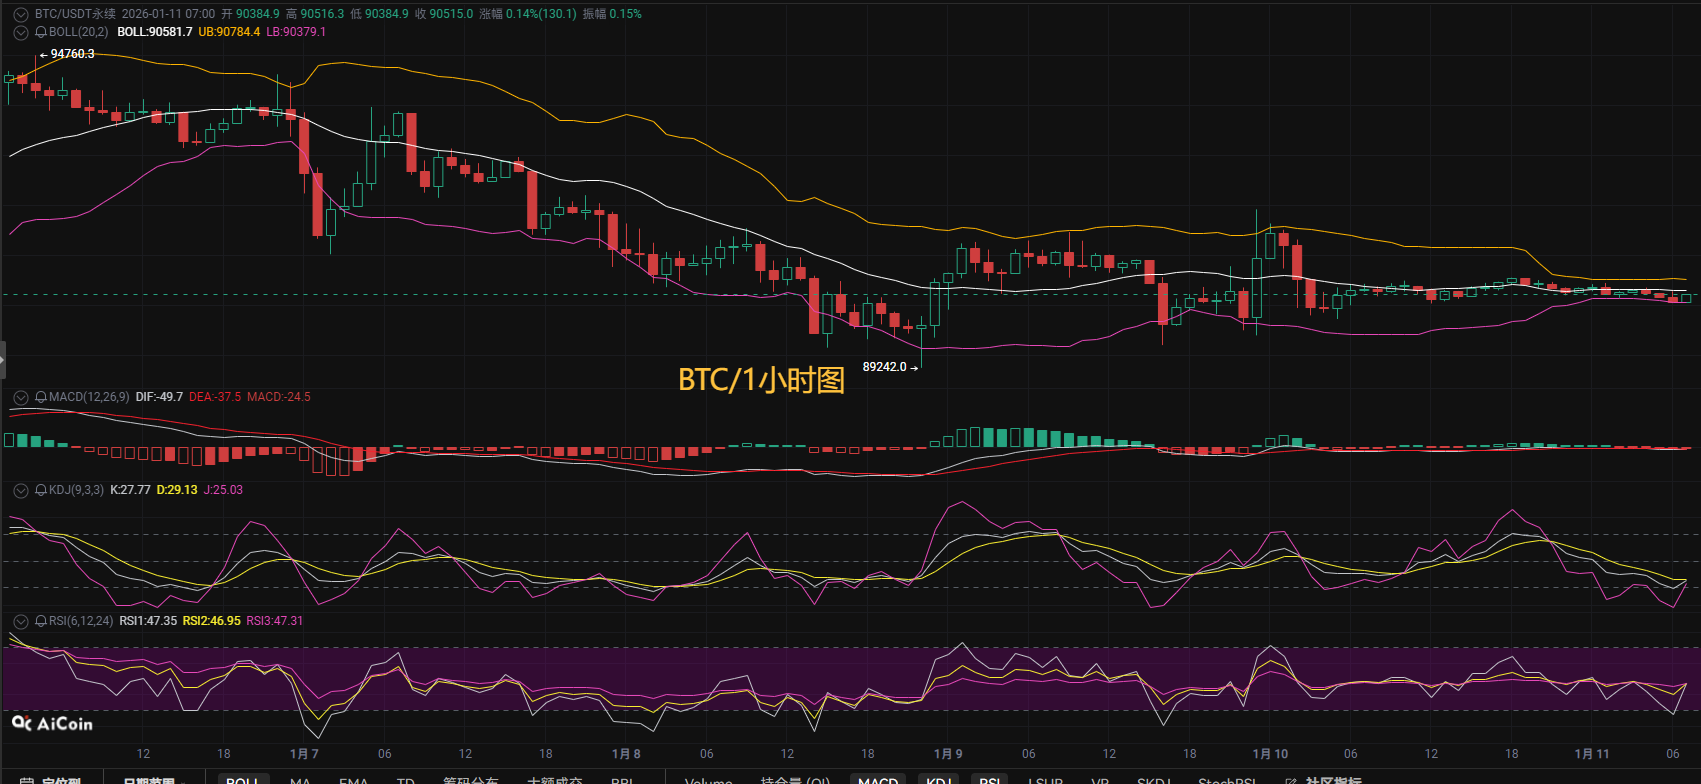Image resolution: width=1701 pixels, height=784 pixels.
Task: Enable the StochRSI indicator in bottom bar
Action: [1228, 780]
